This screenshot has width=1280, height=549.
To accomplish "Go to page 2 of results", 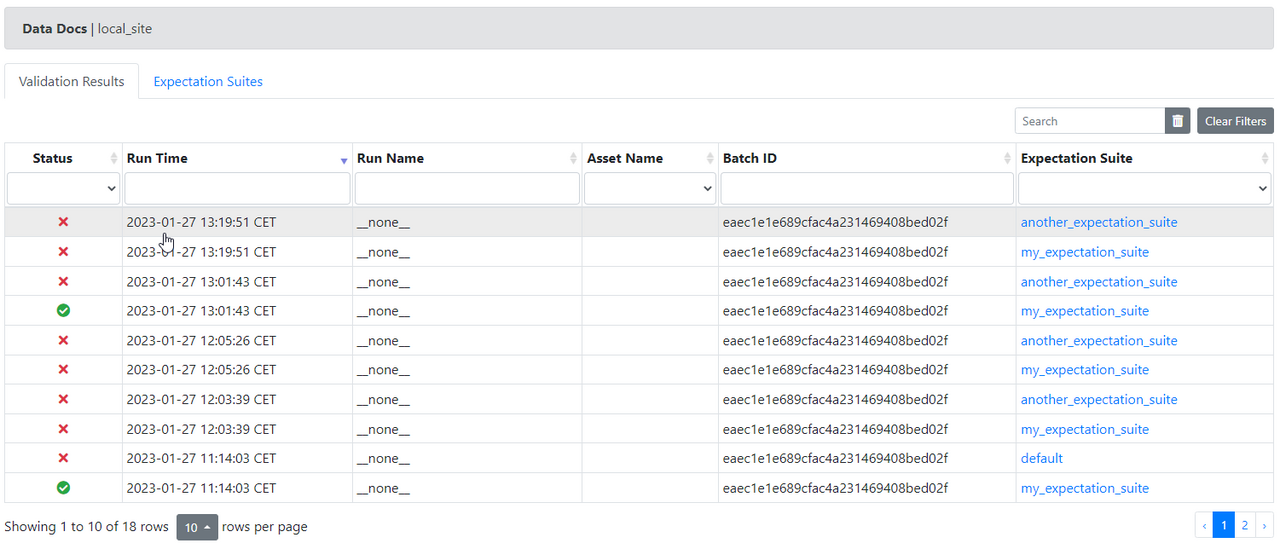I will pos(1244,525).
